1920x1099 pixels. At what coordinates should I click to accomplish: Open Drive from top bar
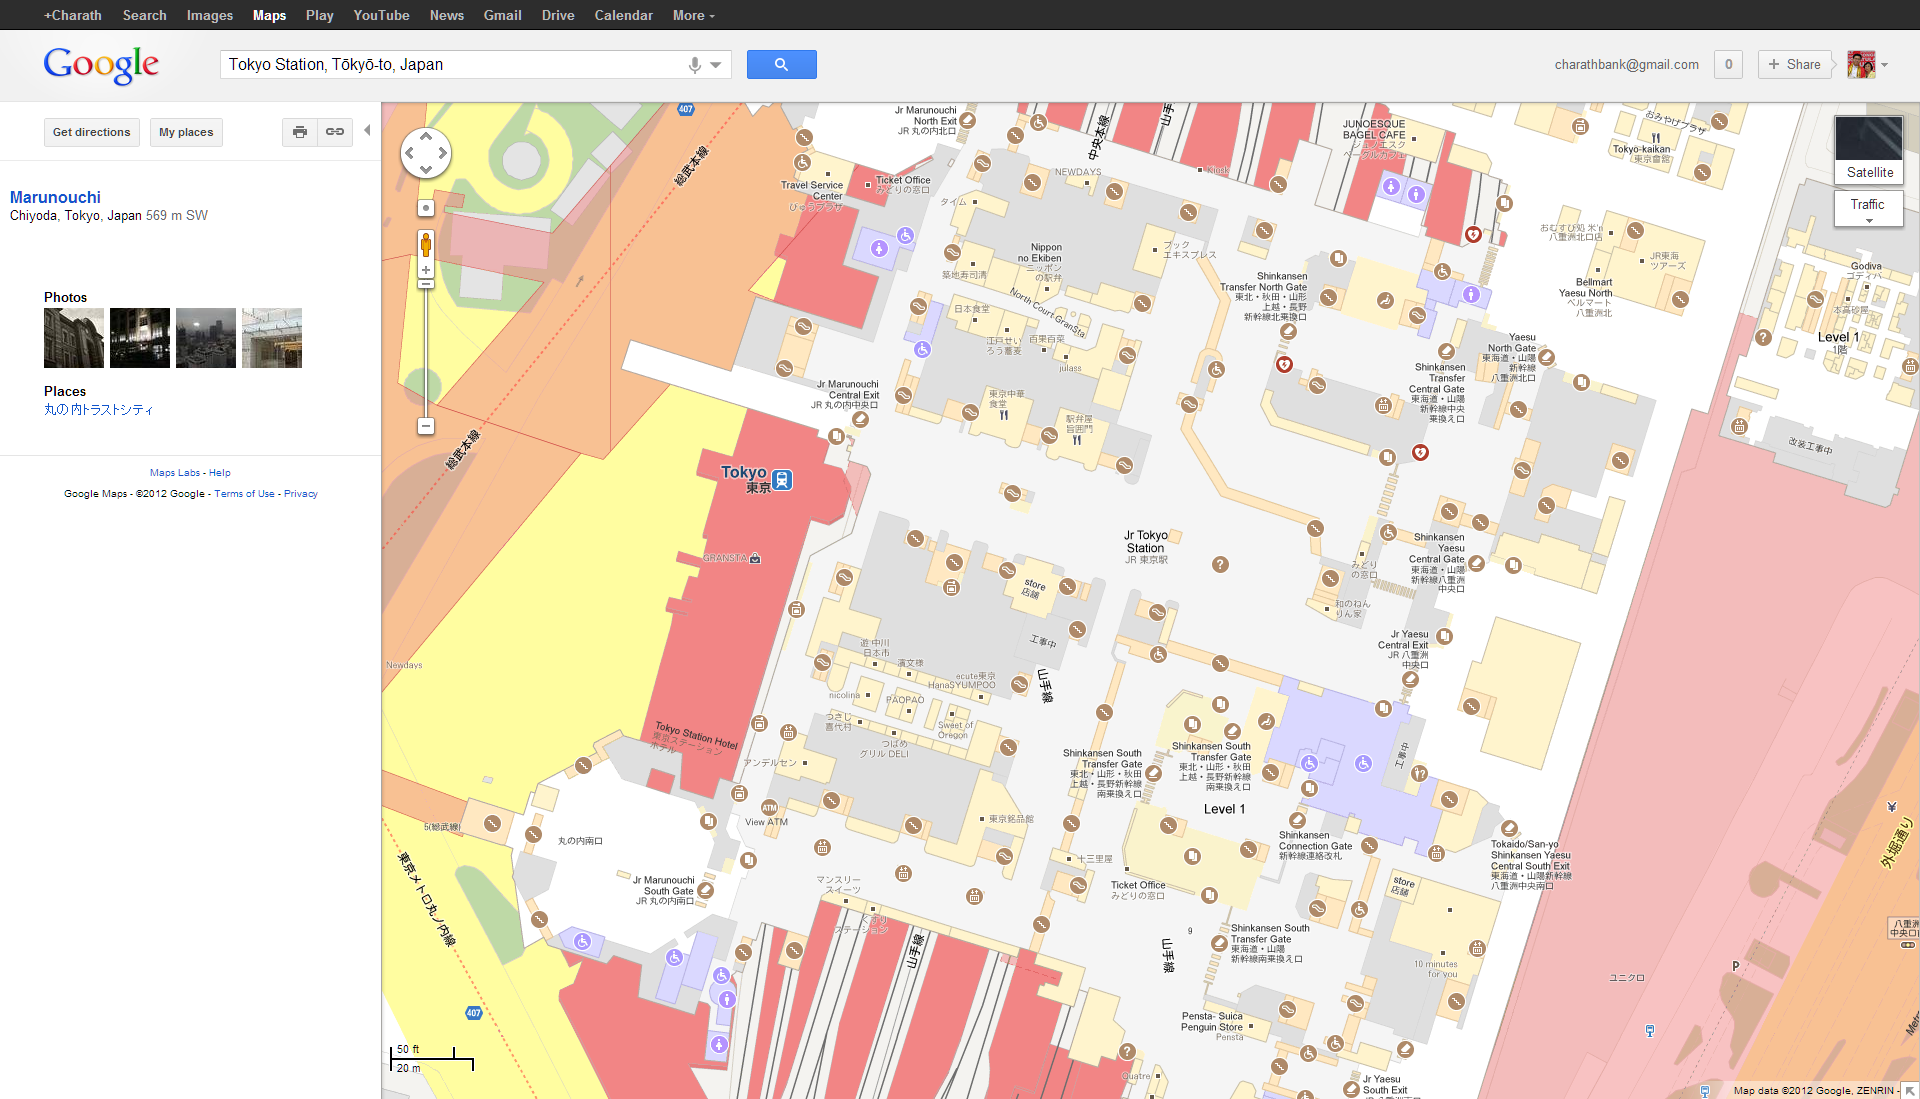(558, 15)
